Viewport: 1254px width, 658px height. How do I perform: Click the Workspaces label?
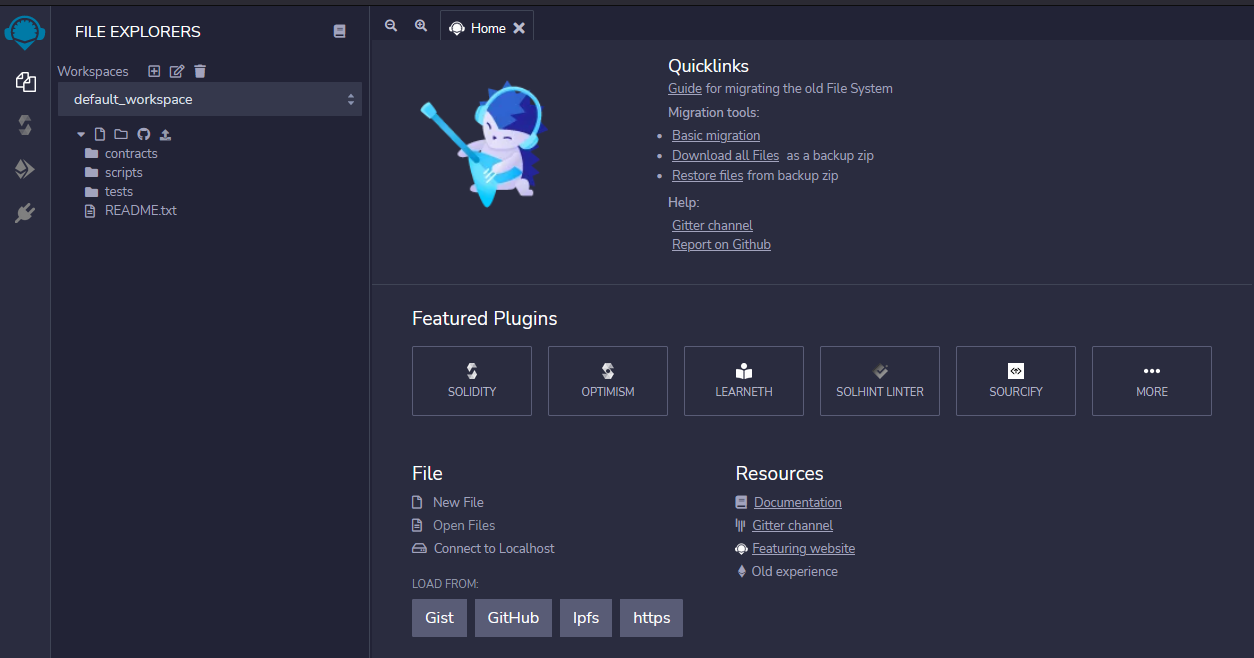coord(93,71)
